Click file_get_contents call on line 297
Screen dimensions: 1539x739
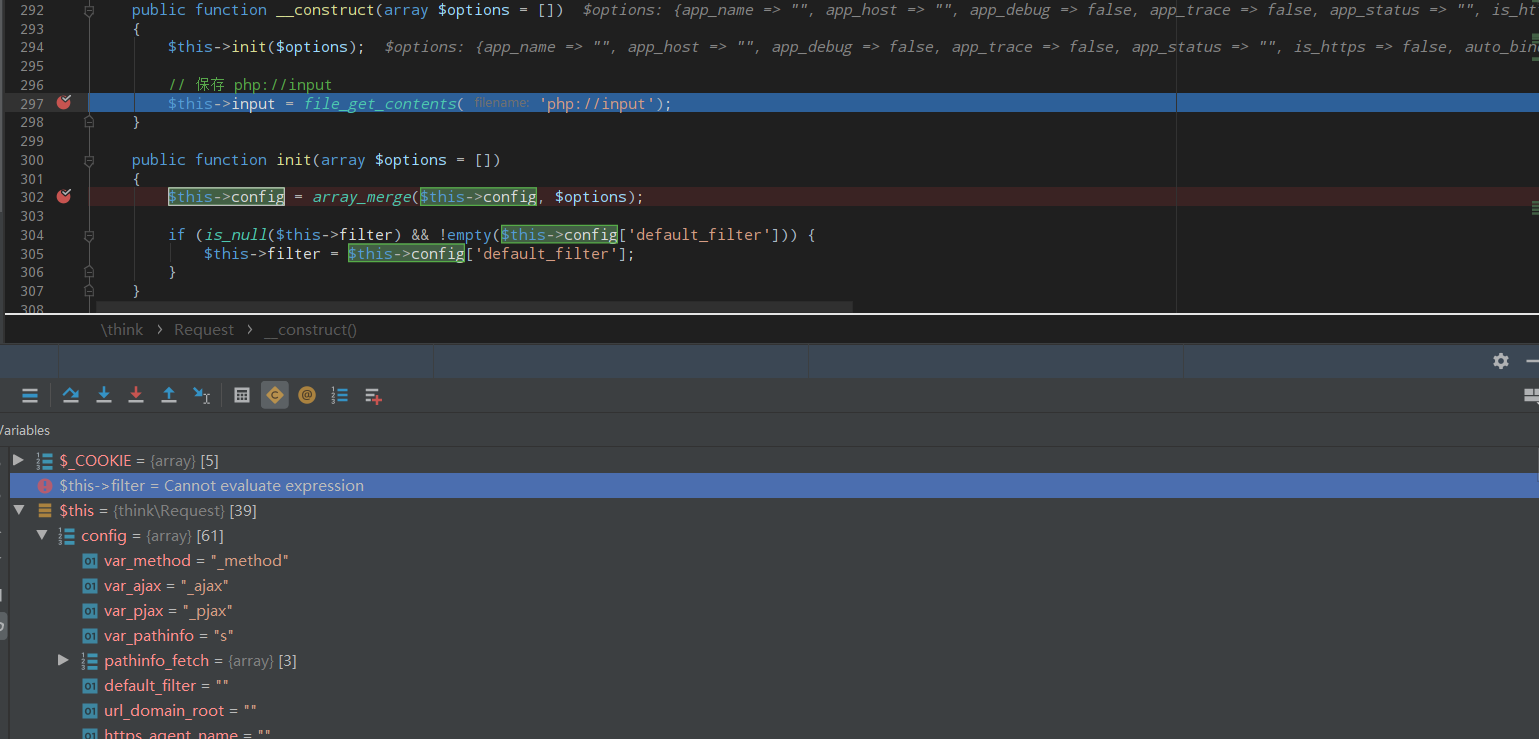pyautogui.click(x=379, y=104)
